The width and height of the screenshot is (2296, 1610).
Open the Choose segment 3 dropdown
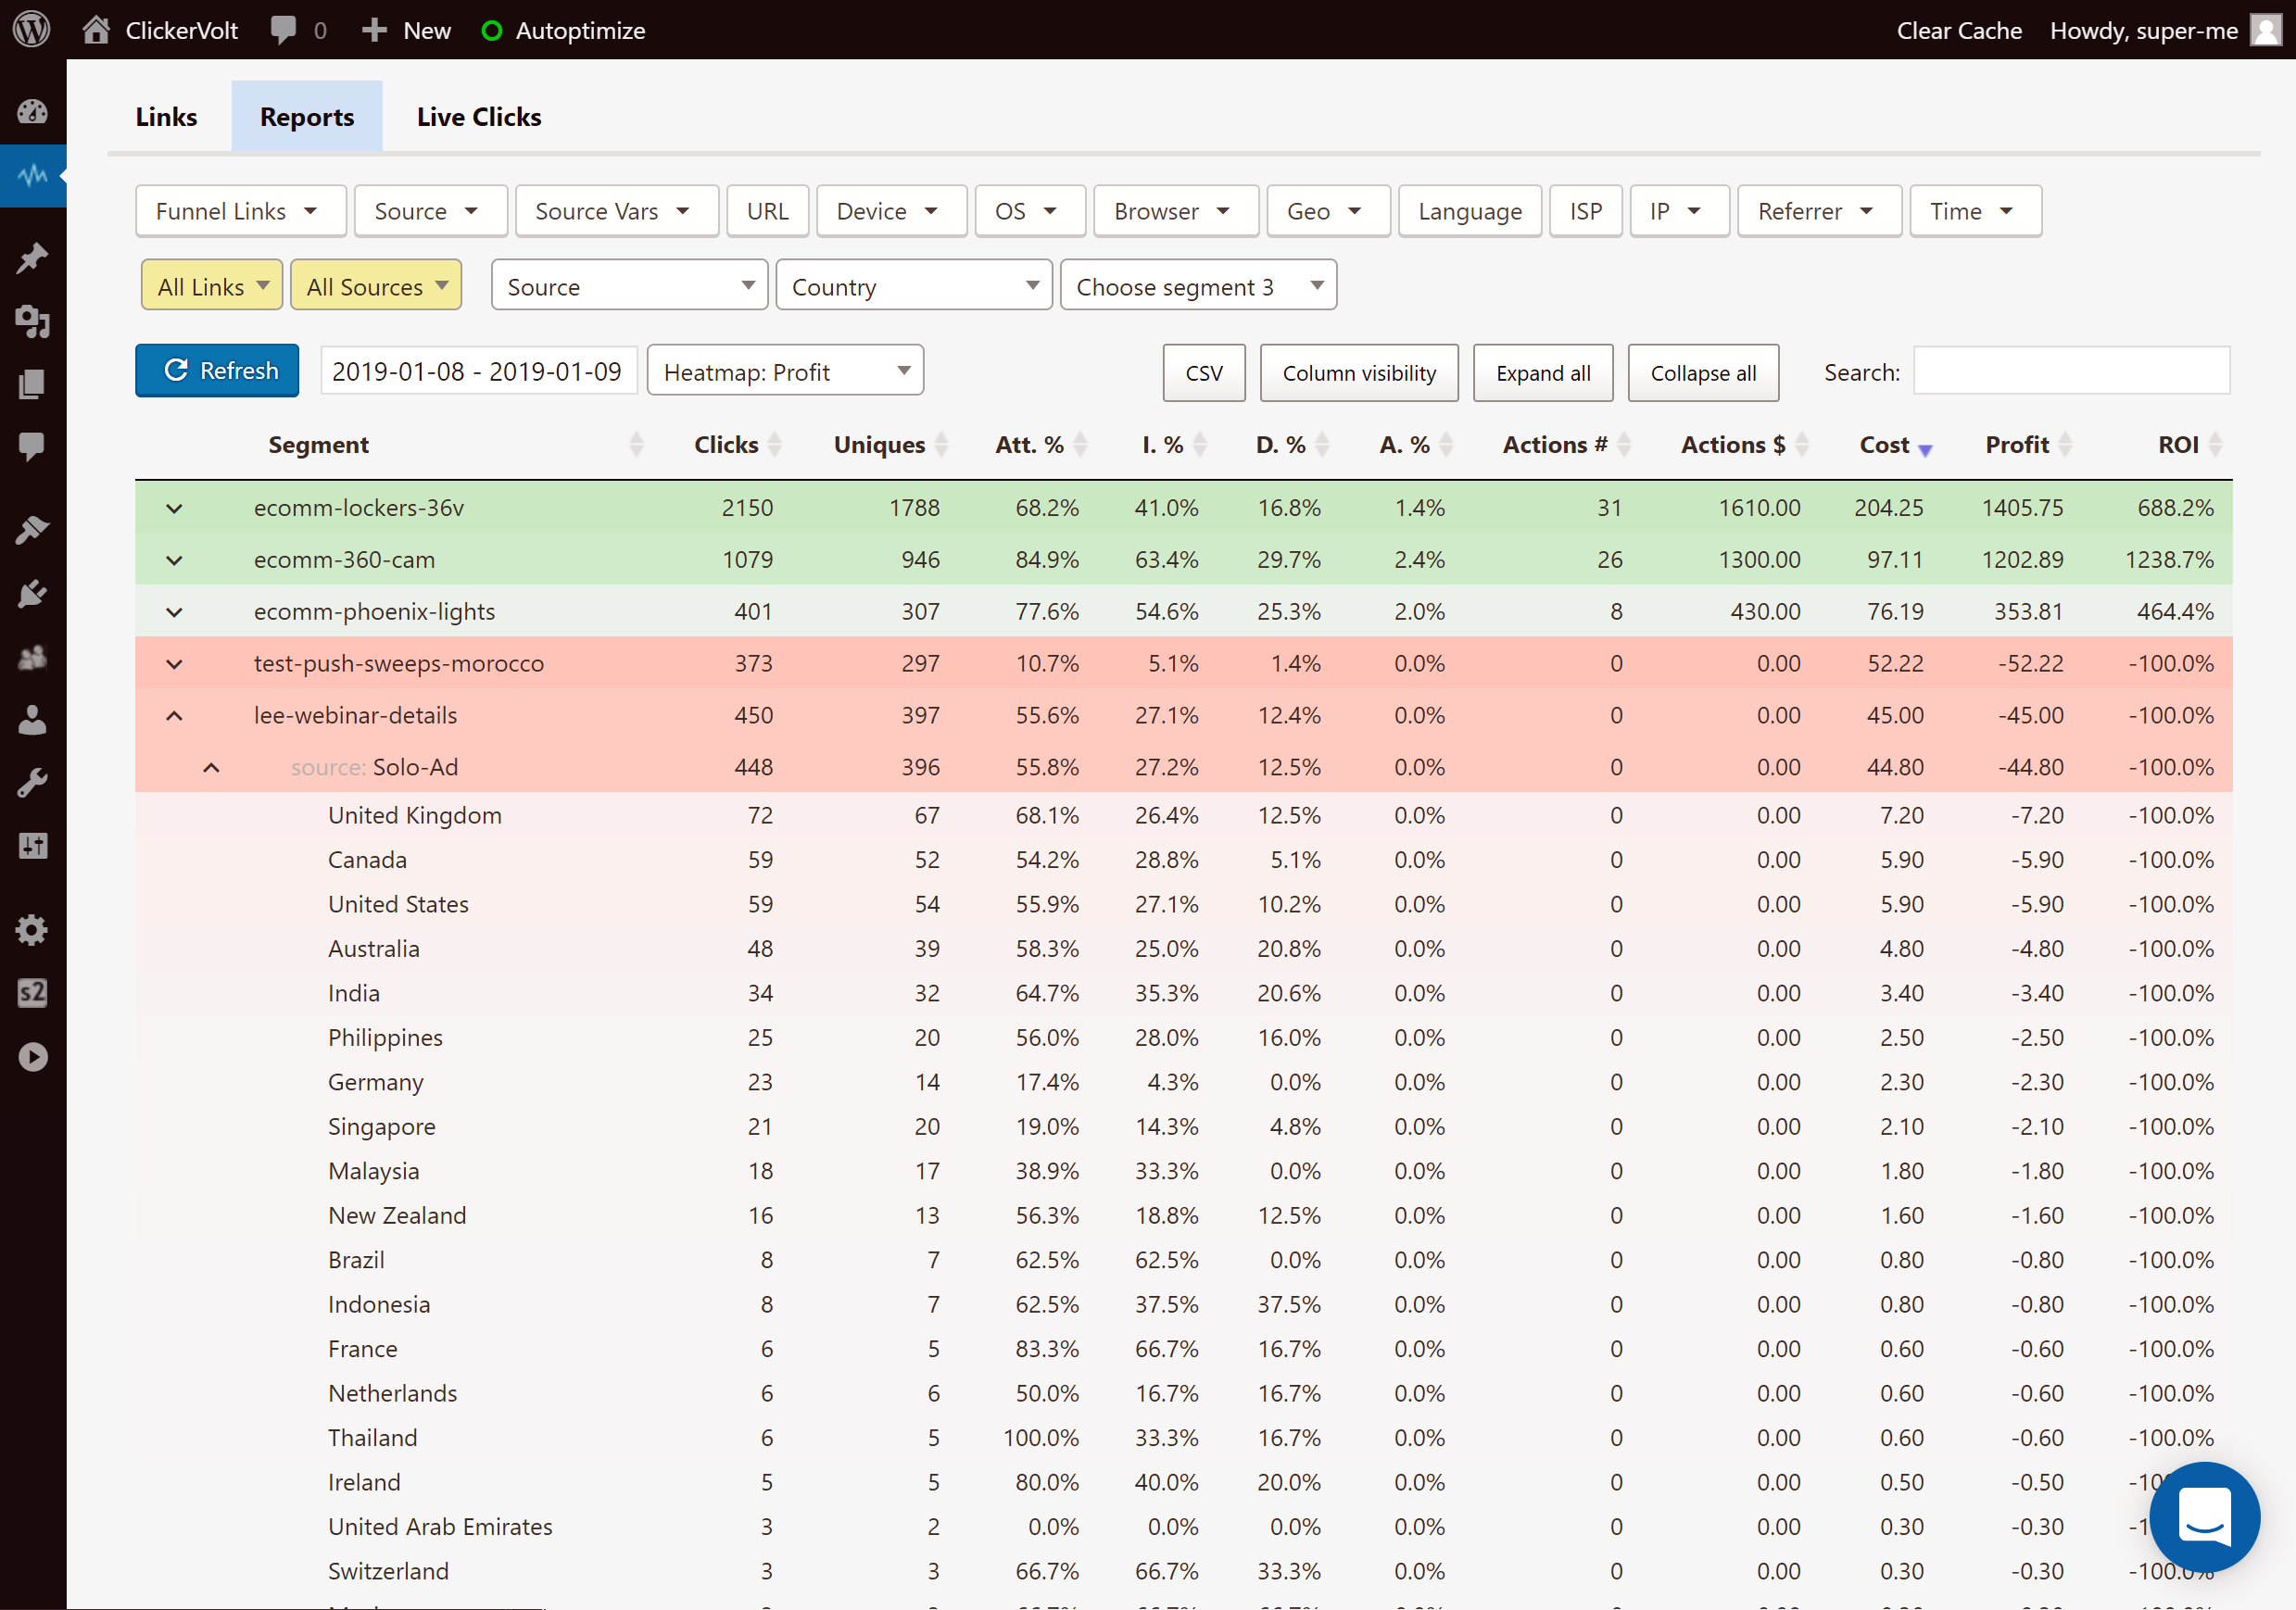coord(1198,286)
